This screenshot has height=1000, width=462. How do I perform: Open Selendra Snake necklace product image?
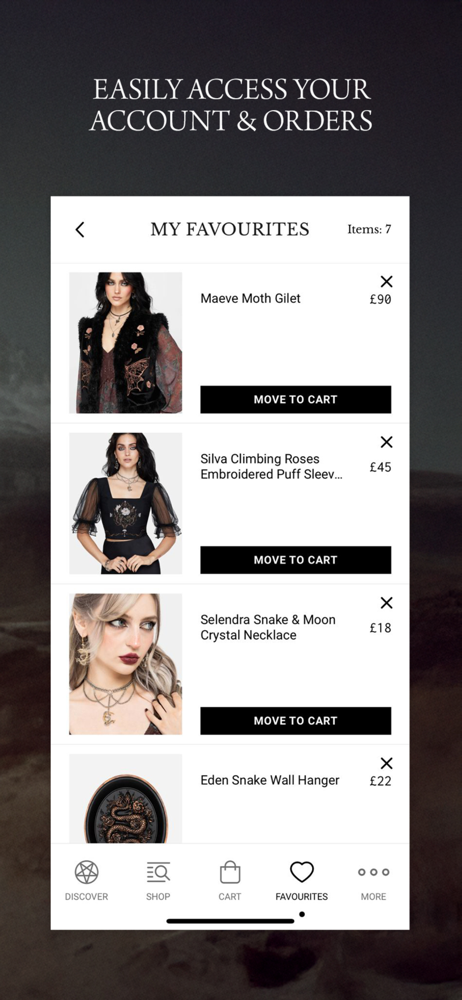[126, 665]
